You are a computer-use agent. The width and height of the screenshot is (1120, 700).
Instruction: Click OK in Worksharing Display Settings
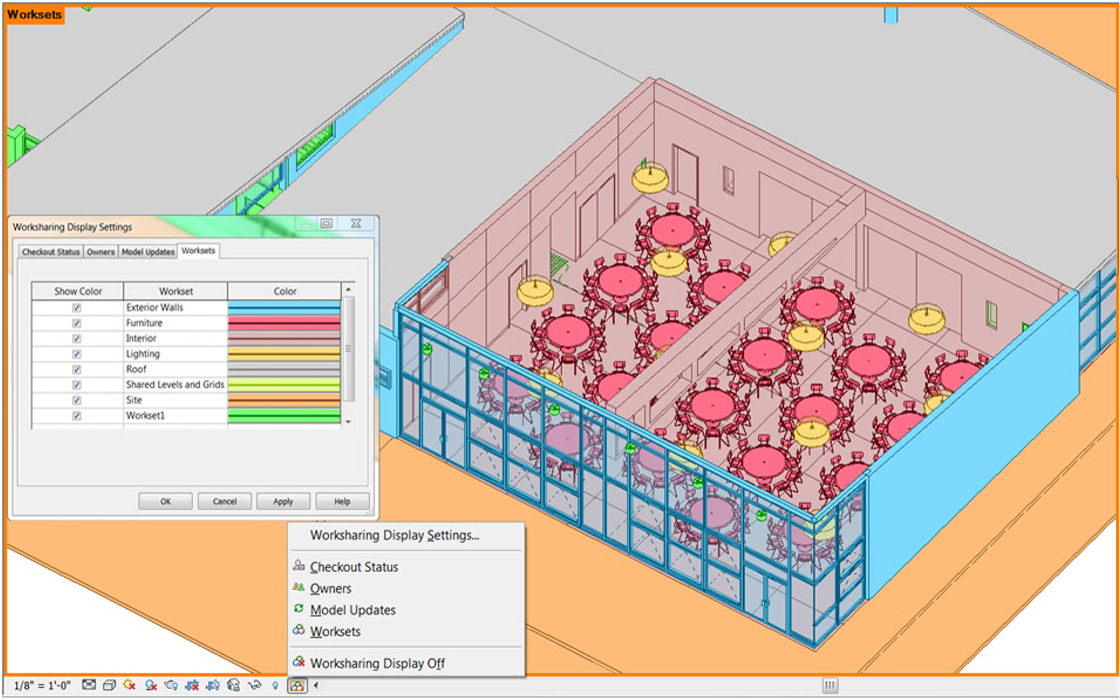coord(165,501)
